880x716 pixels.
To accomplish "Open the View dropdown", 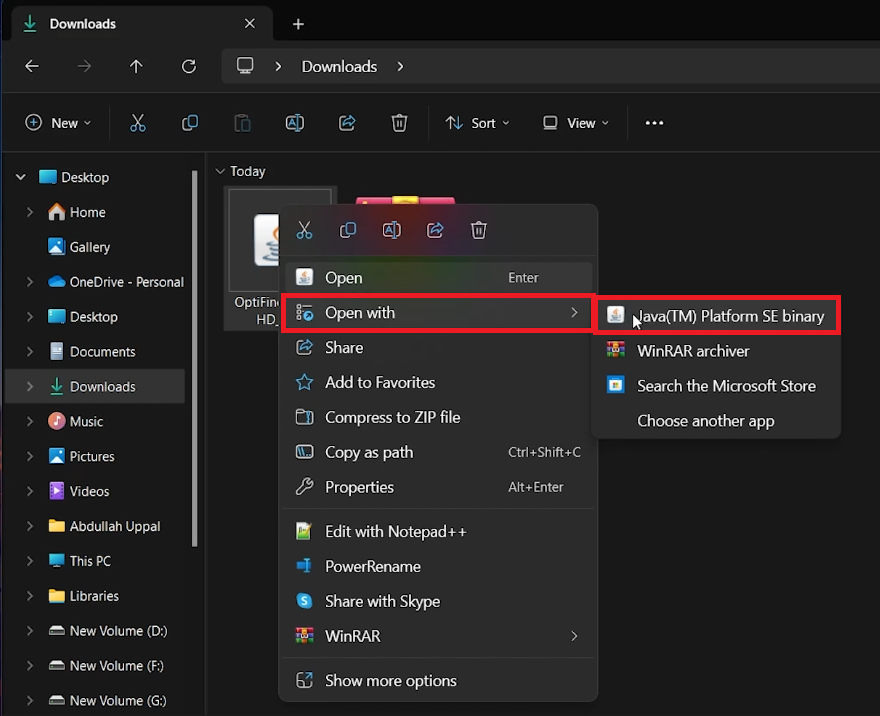I will click(576, 123).
